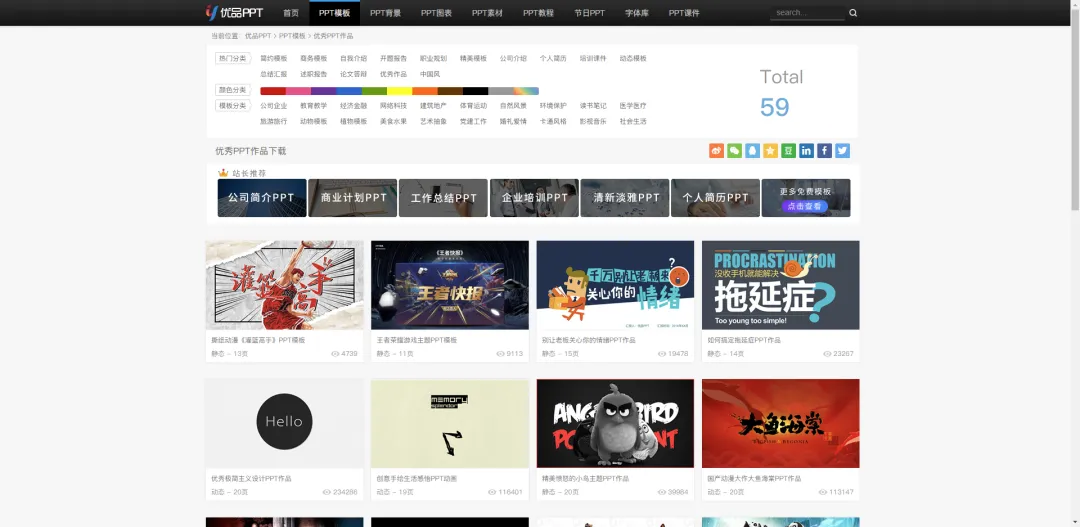Filter templates by red color

273,91
